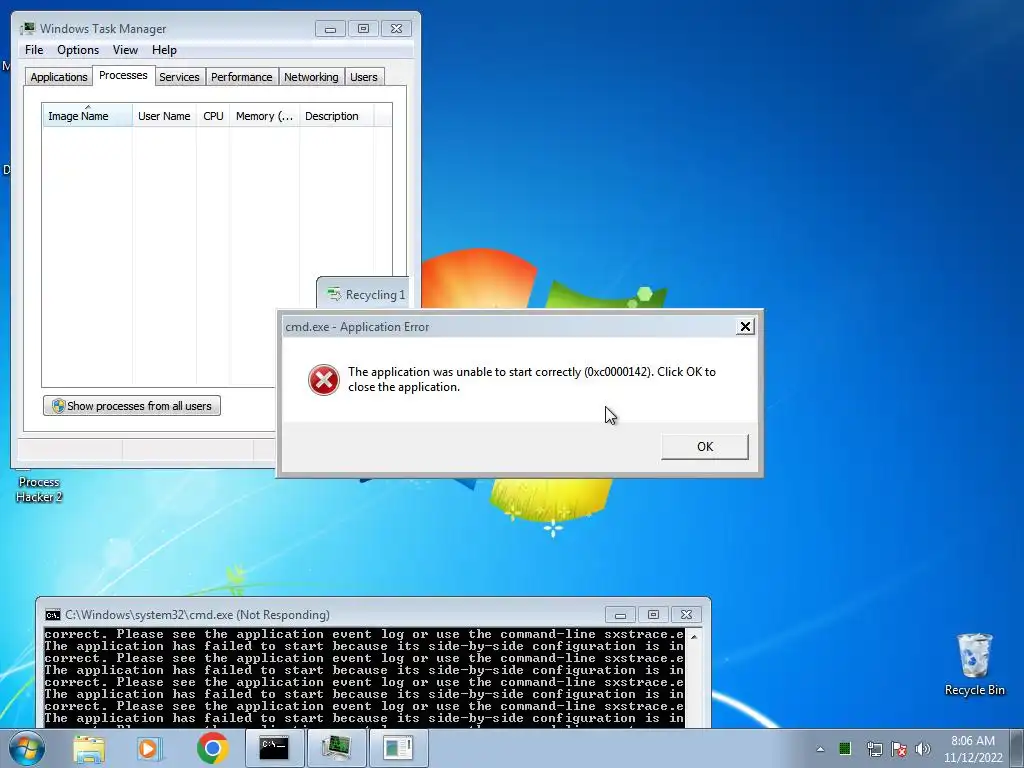
Task: Click Show processes from all users
Action: coord(132,406)
